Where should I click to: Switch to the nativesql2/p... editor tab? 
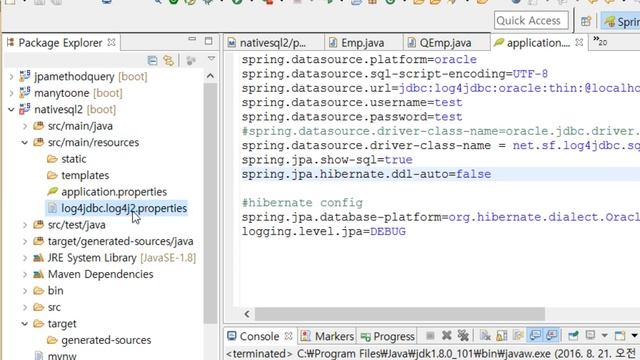[273, 43]
